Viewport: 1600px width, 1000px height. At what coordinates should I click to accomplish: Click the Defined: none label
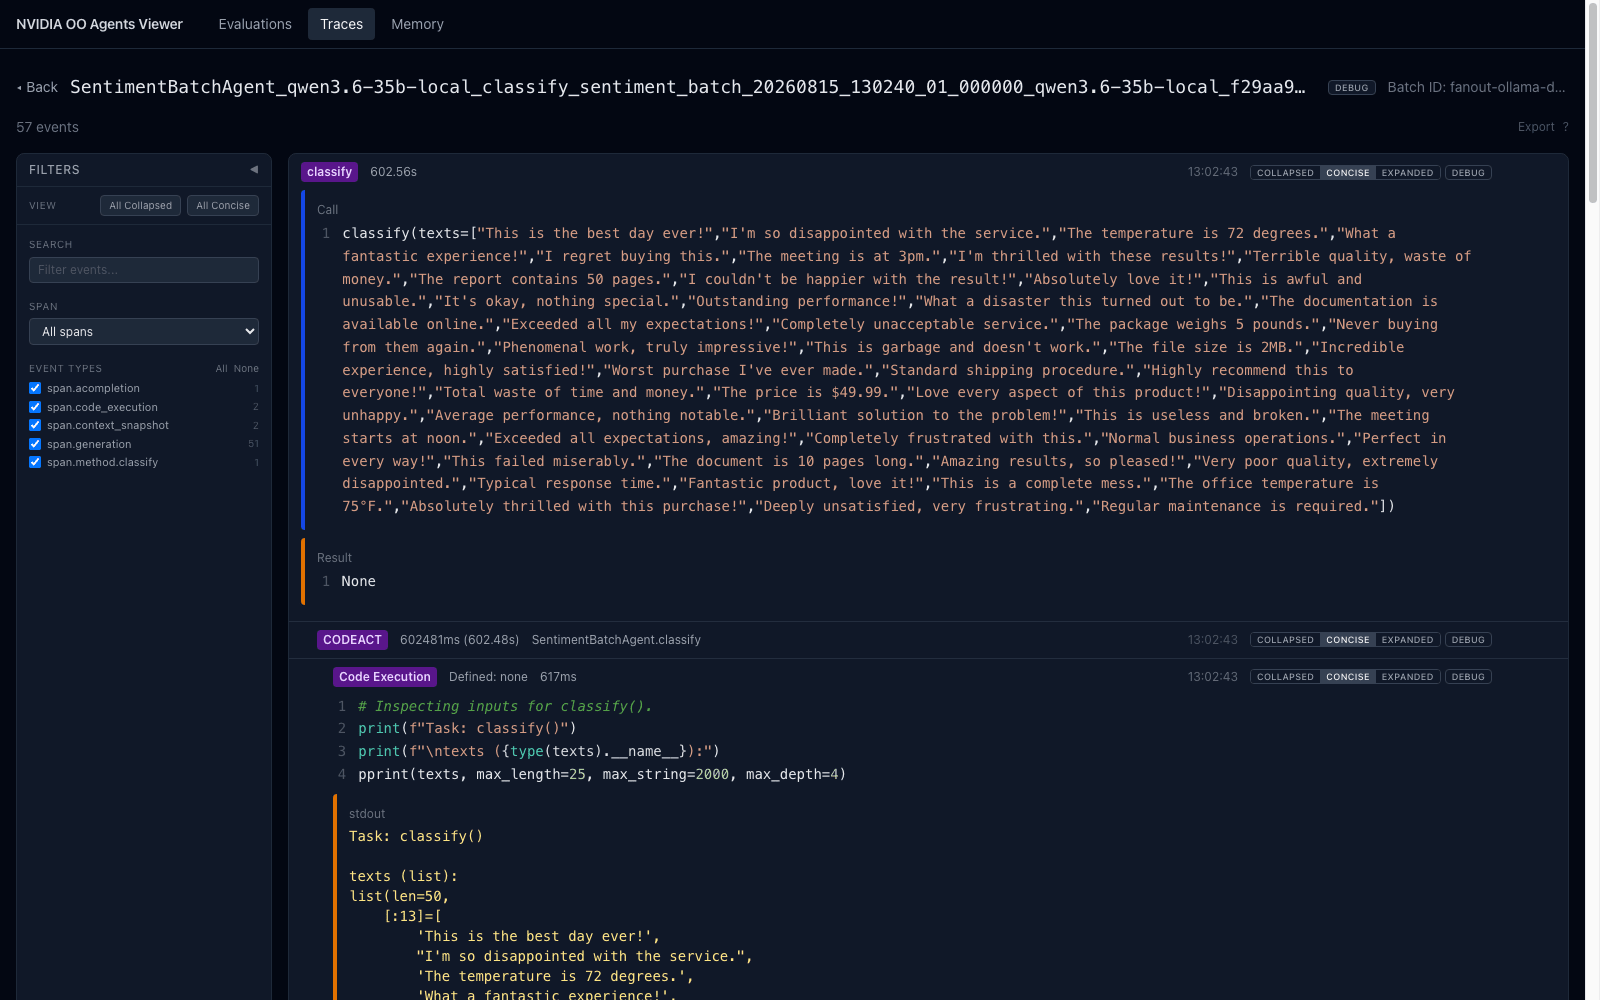click(488, 677)
